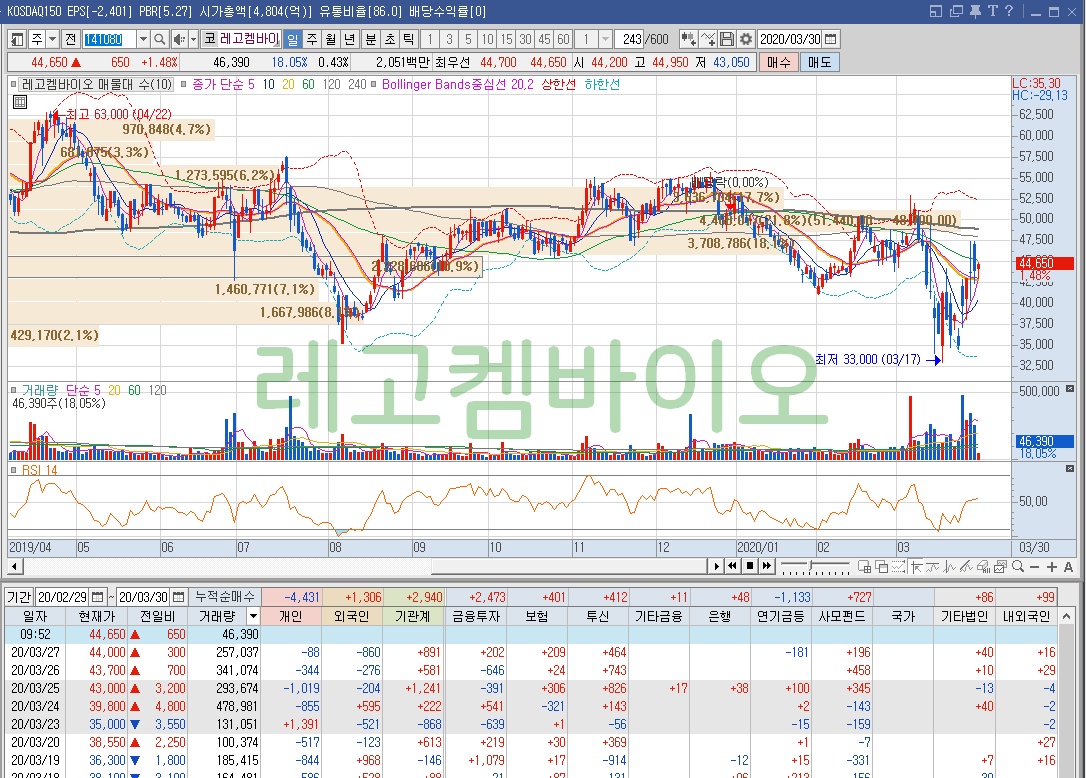Collapse the volume panel corner button
This screenshot has height=778, width=1086.
click(x=1070, y=389)
